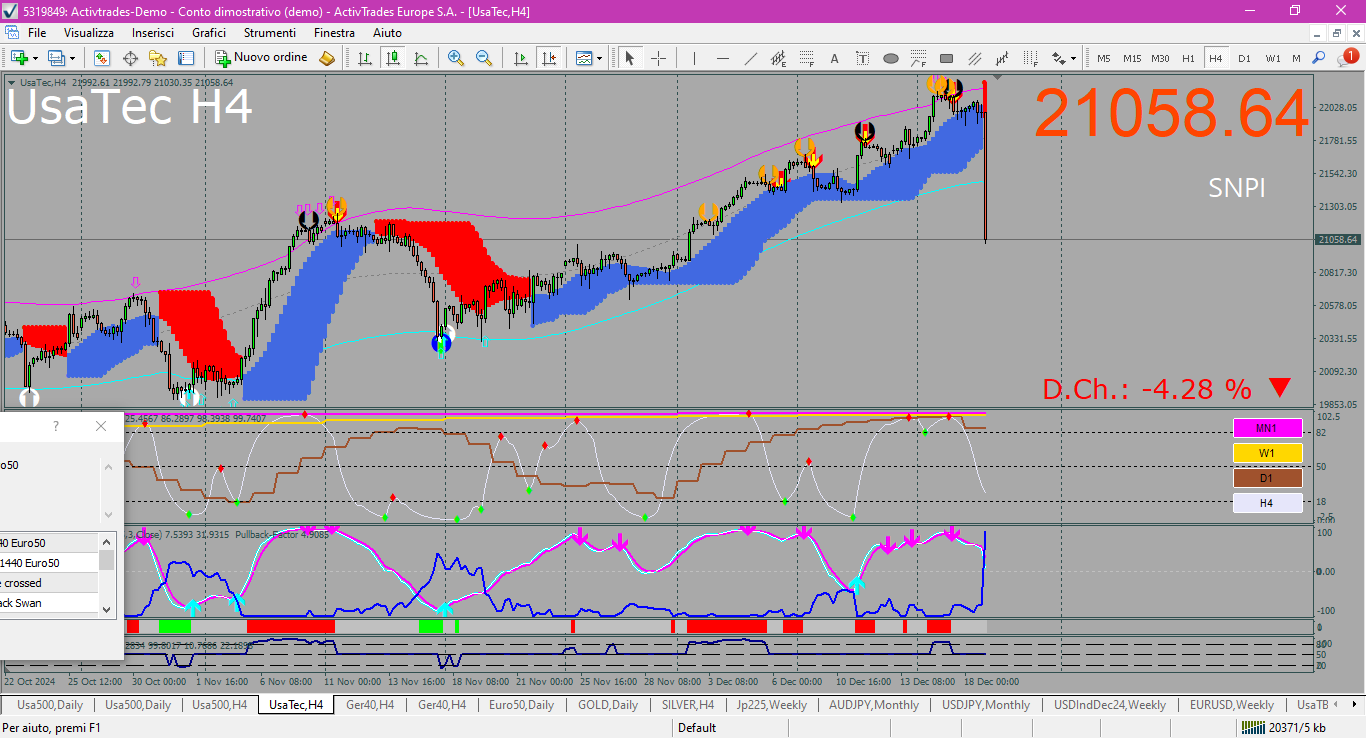Open the Strumenti menu

point(270,33)
